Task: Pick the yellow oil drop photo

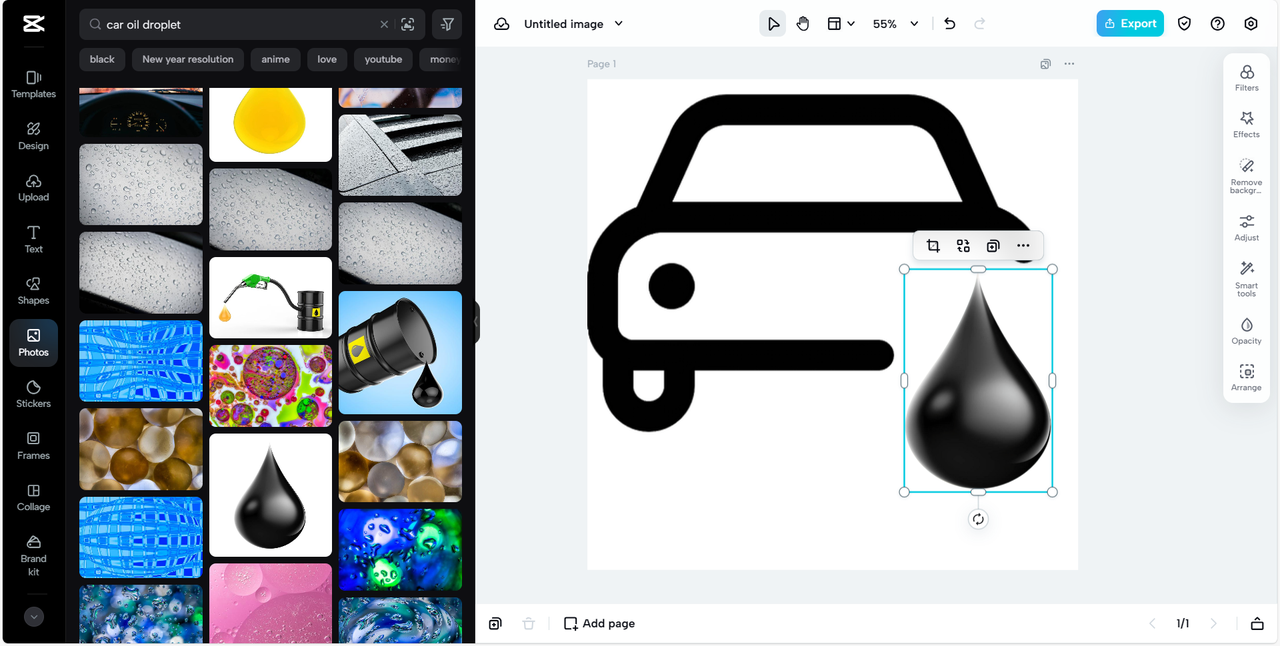Action: pyautogui.click(x=270, y=124)
